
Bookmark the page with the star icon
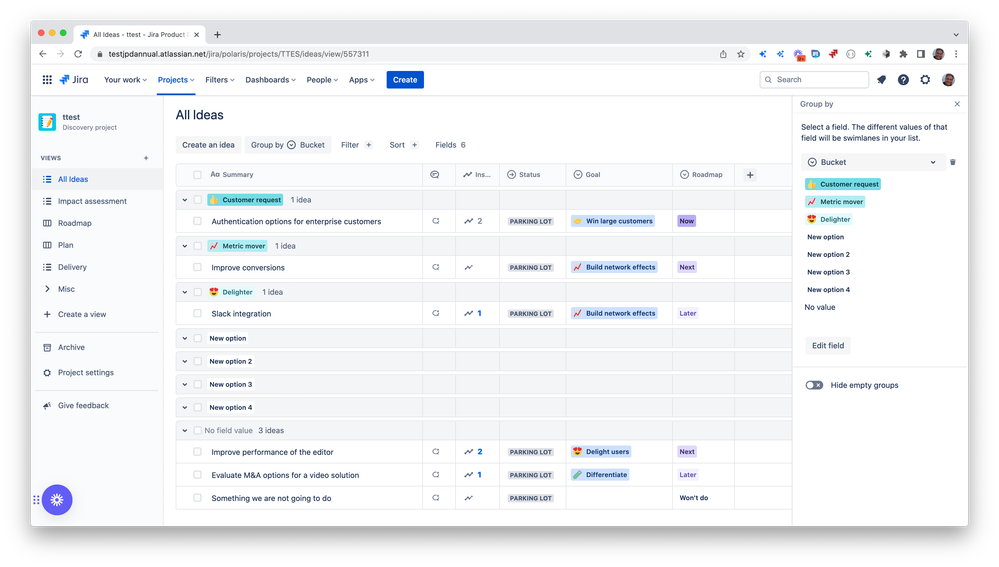(x=741, y=54)
